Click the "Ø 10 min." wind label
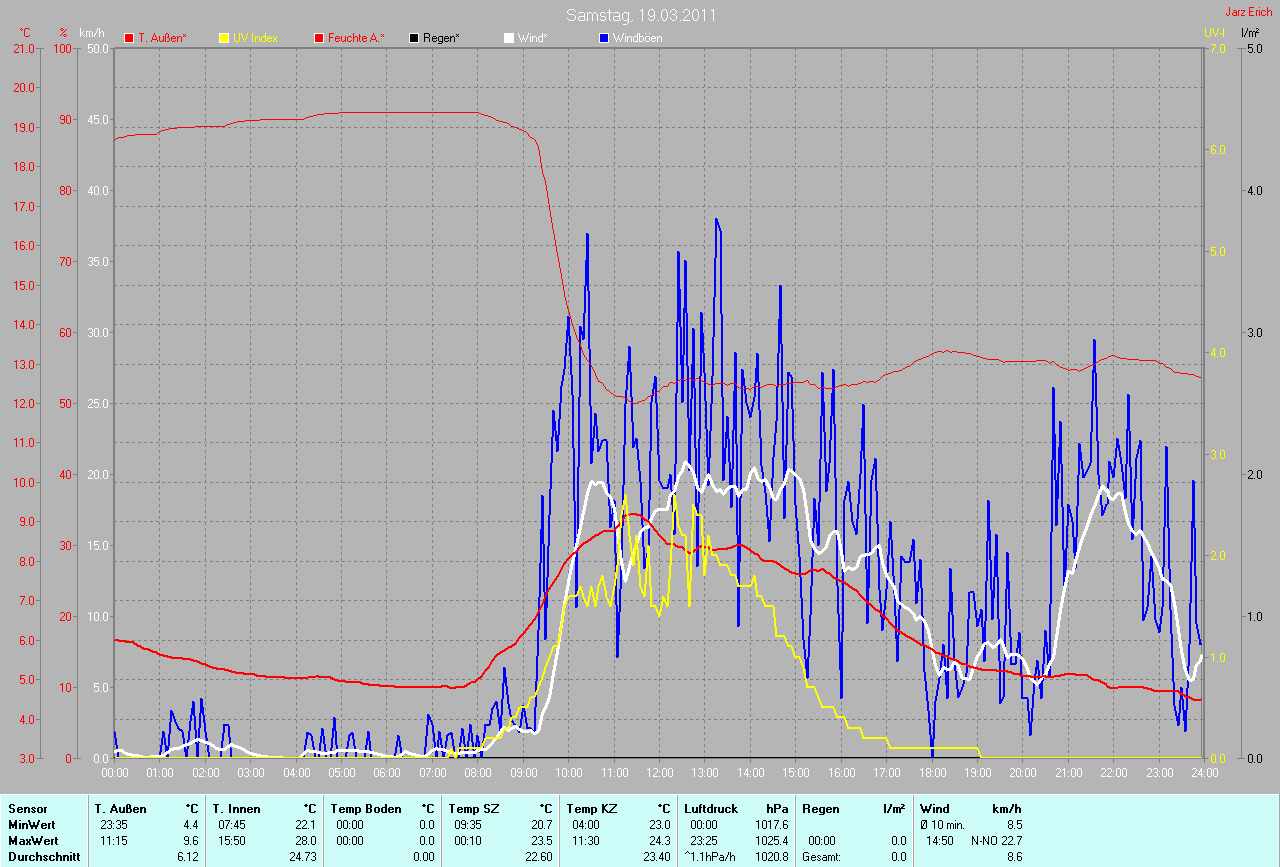This screenshot has height=867, width=1280. click(x=942, y=824)
